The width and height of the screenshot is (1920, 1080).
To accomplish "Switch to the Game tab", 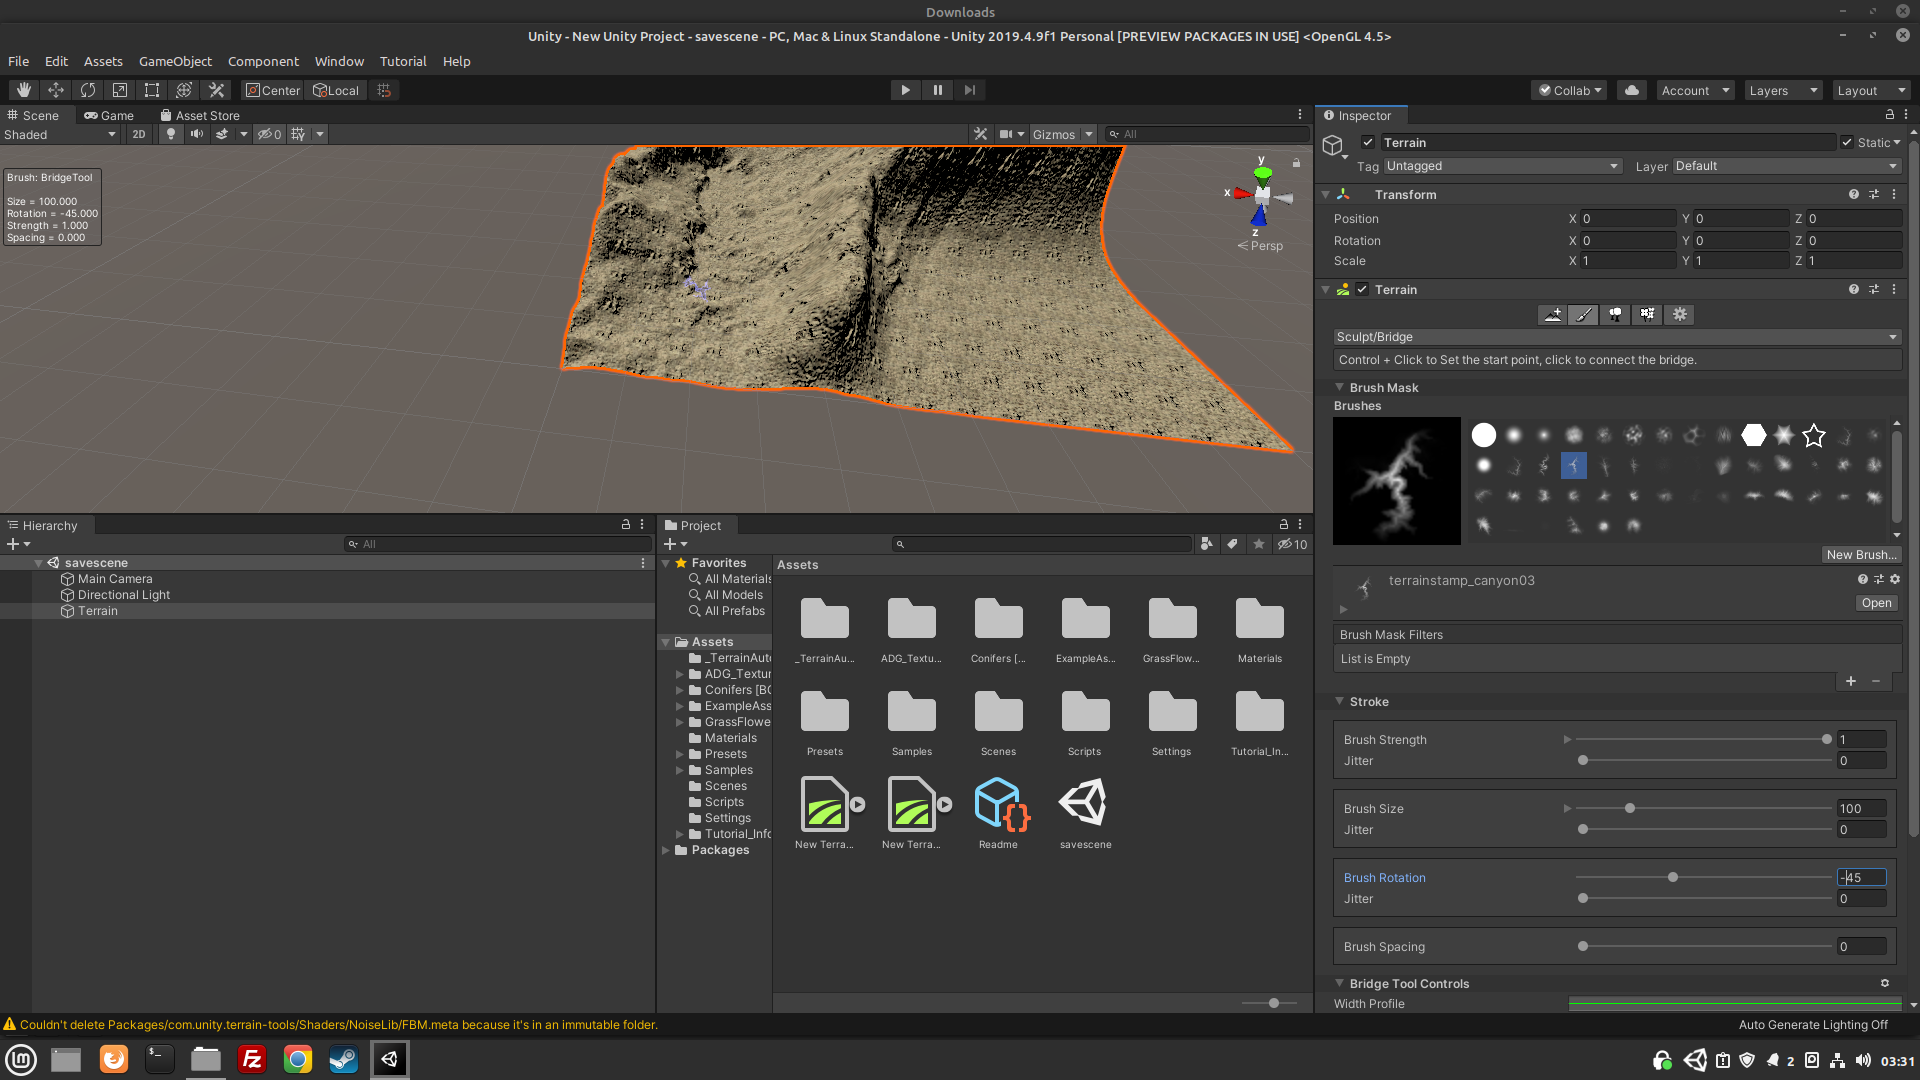I will [x=109, y=115].
